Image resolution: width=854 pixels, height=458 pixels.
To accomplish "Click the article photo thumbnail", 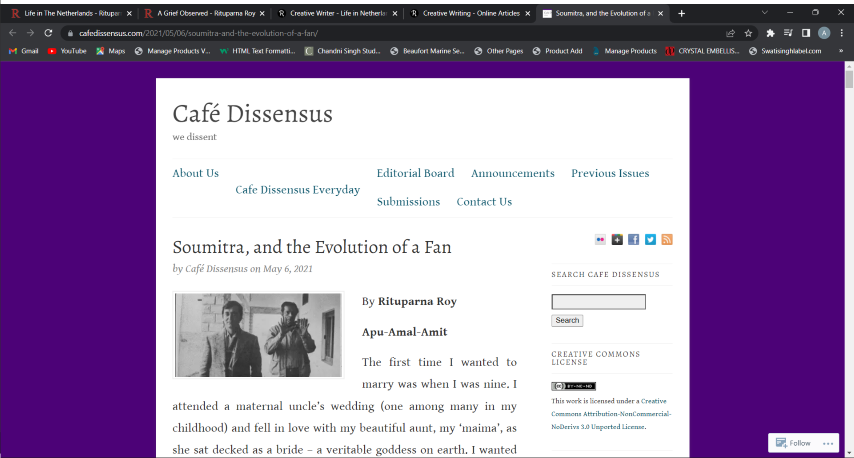I will (258, 335).
